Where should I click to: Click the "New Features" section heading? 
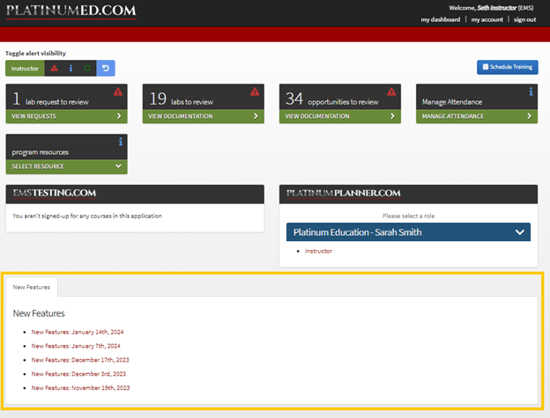pos(39,314)
